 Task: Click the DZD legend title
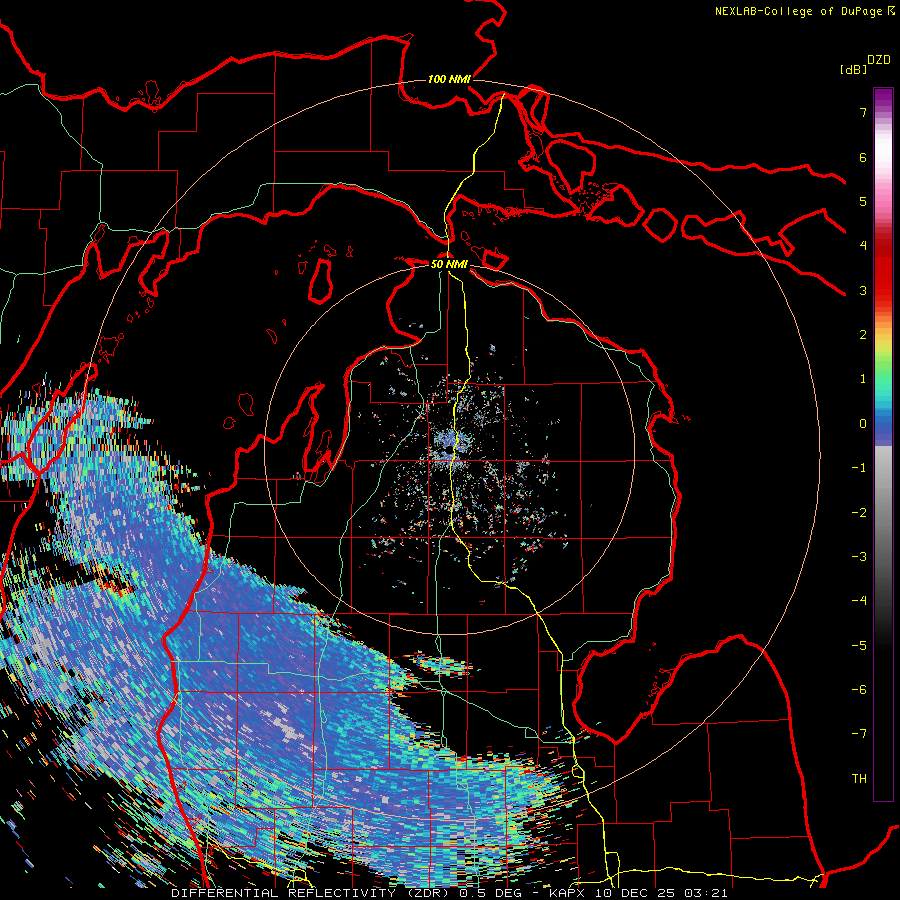tap(879, 60)
